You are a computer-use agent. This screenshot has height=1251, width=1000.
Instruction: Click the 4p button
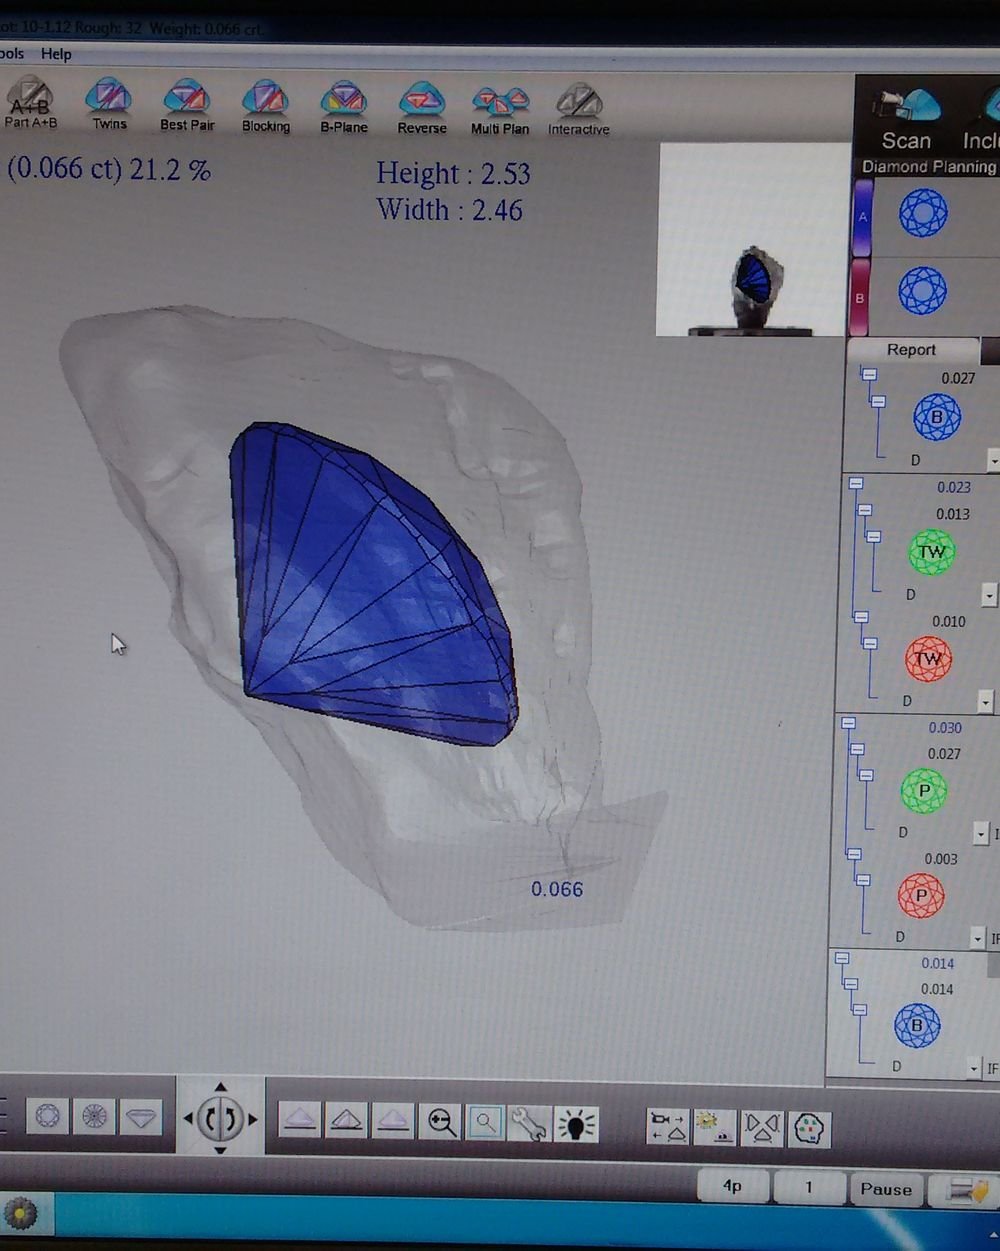click(733, 1186)
